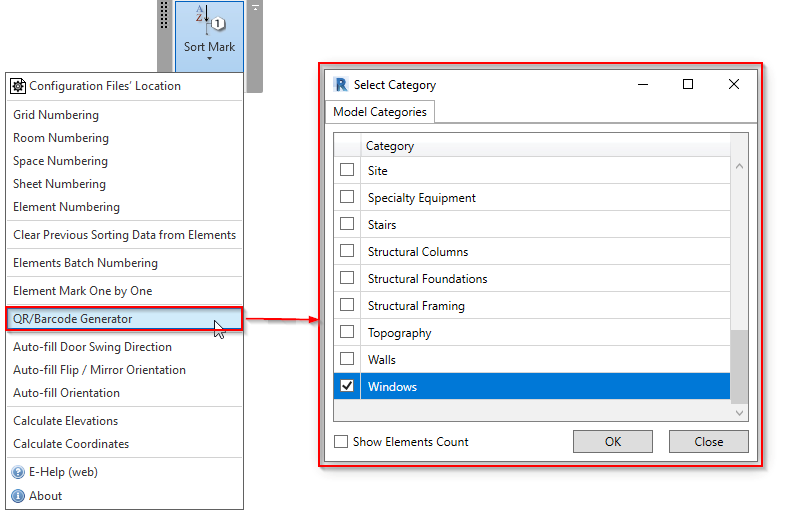
Task: Click the Sort Mark ribbon icon
Action: point(209,20)
